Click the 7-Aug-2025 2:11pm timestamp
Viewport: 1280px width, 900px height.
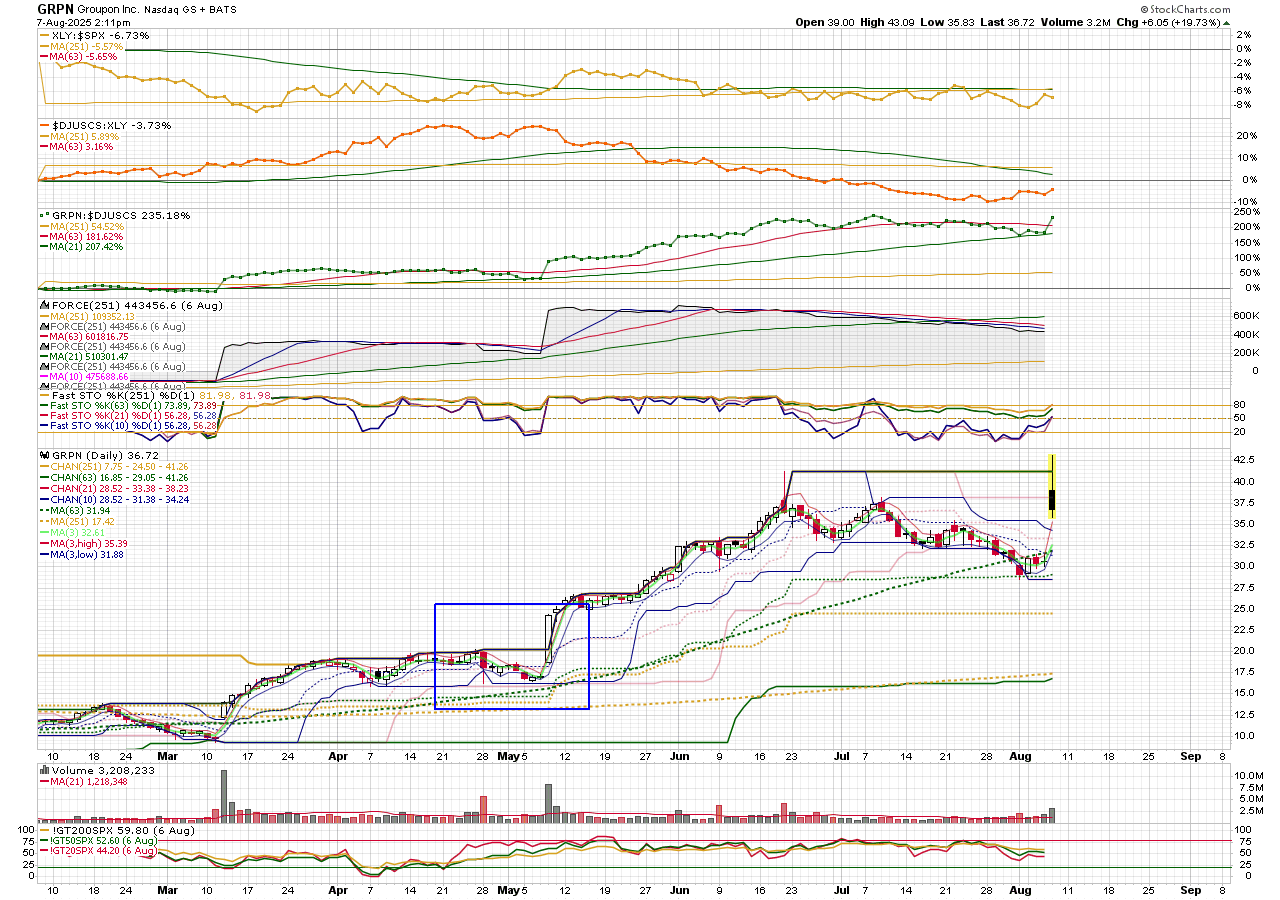(x=83, y=21)
